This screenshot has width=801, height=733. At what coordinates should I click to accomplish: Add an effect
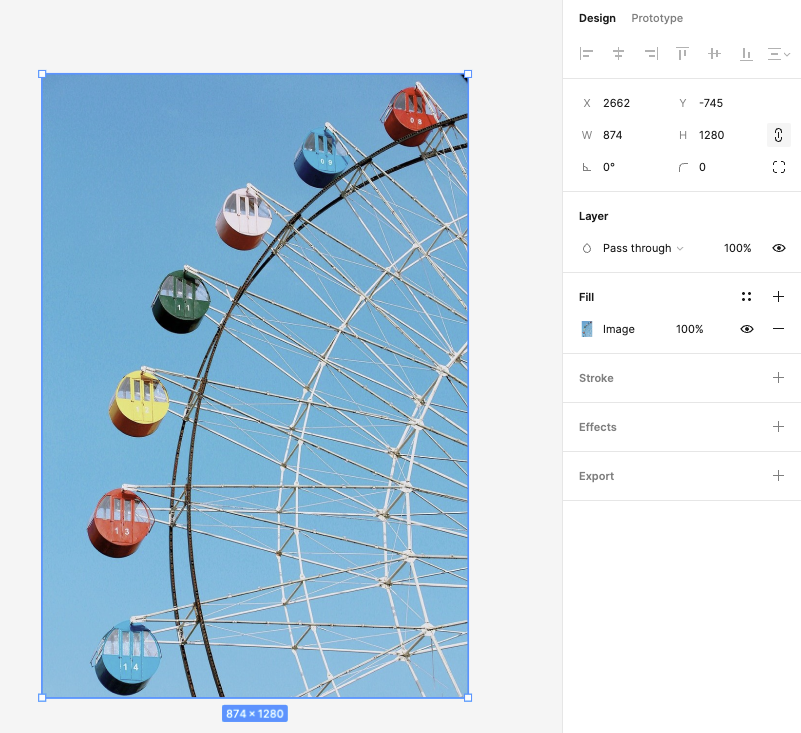(x=778, y=427)
